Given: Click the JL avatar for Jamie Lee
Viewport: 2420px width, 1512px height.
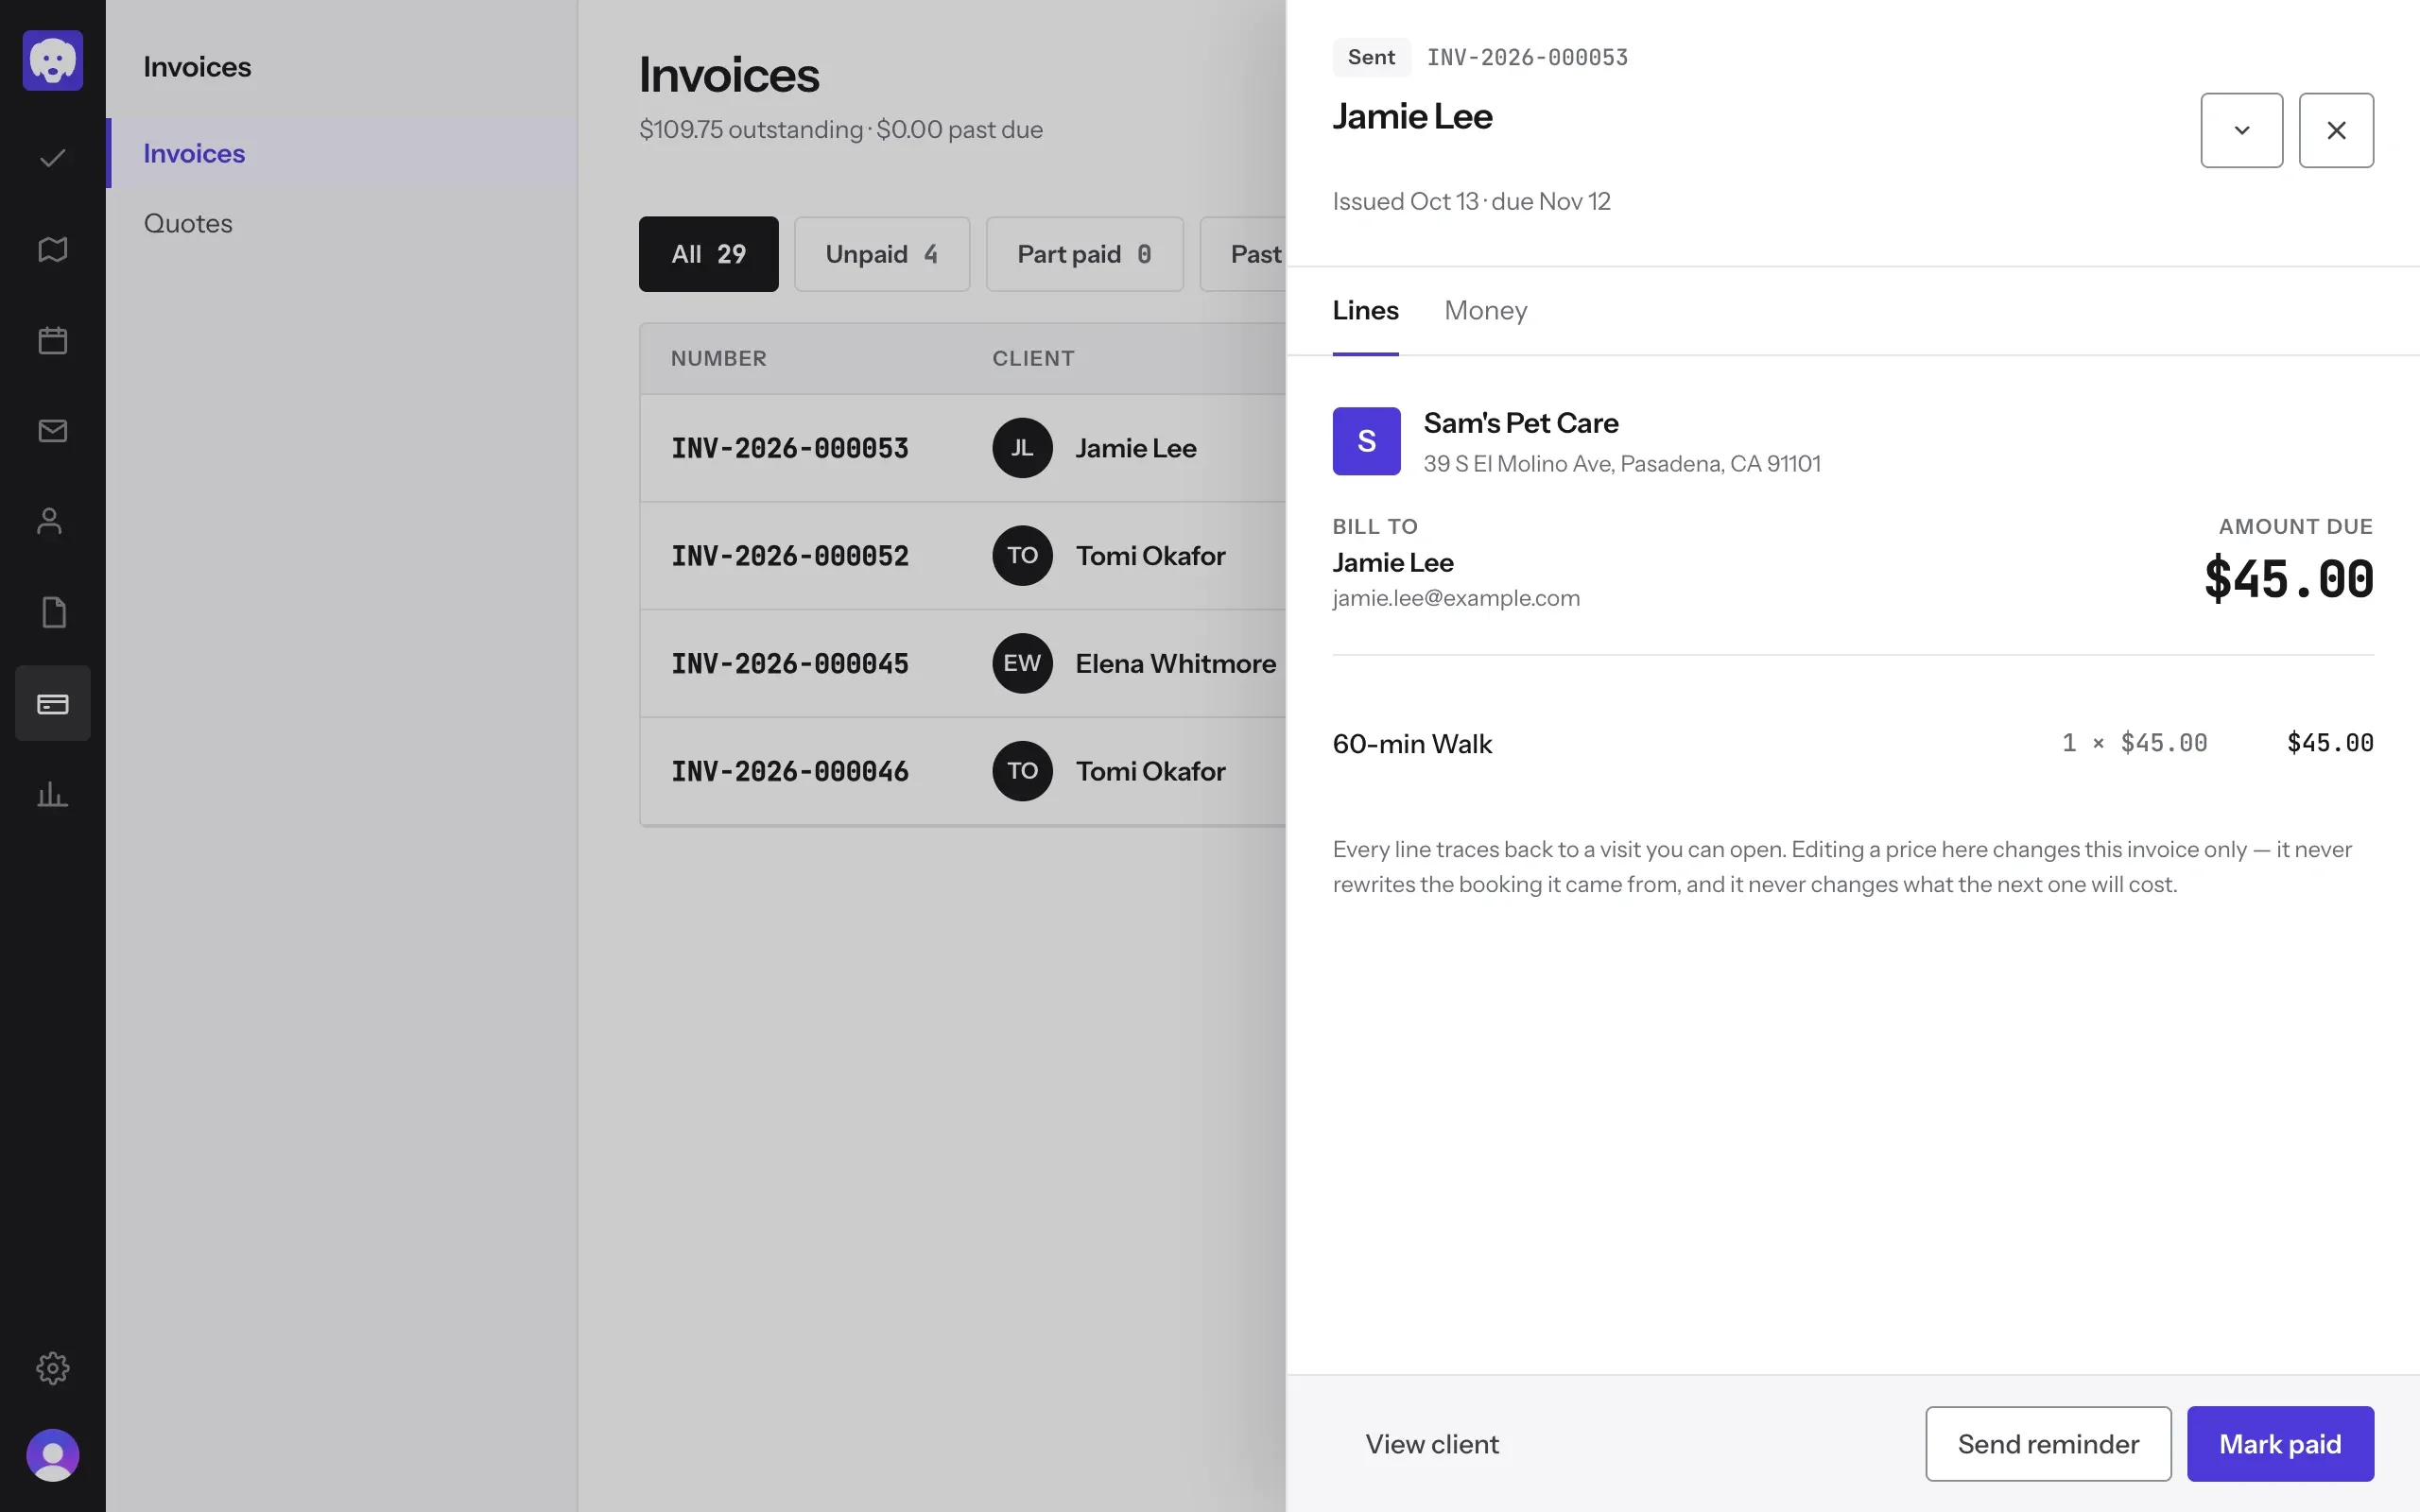Looking at the screenshot, I should (1022, 448).
